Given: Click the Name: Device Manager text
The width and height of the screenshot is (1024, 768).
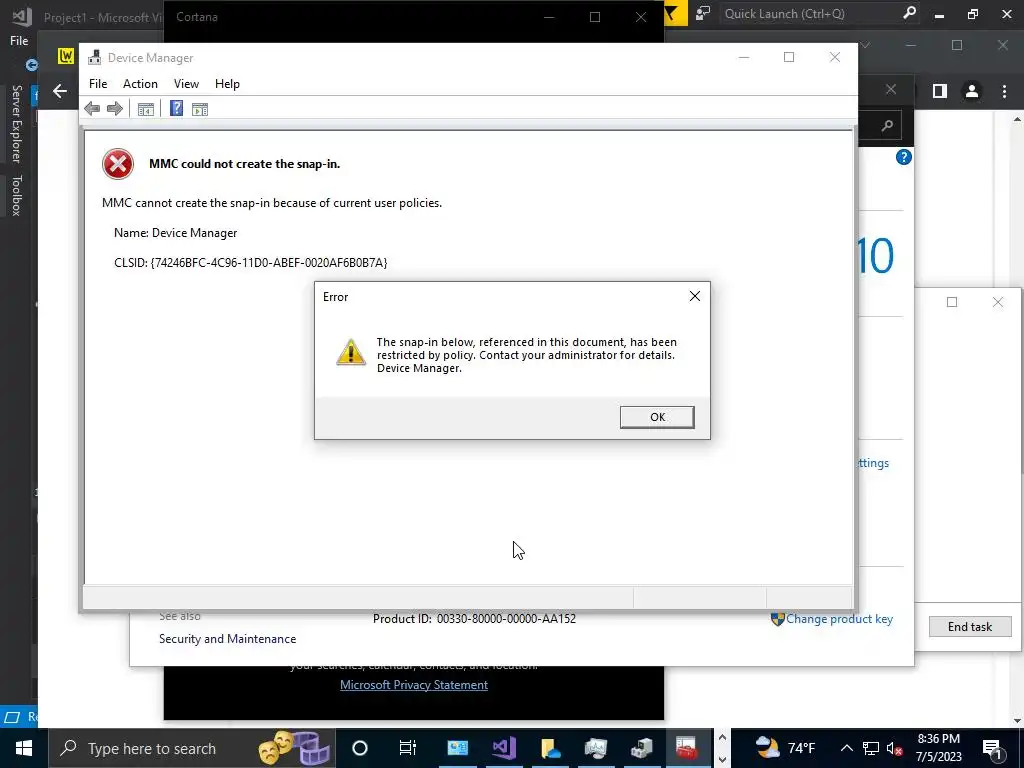Looking at the screenshot, I should [176, 232].
